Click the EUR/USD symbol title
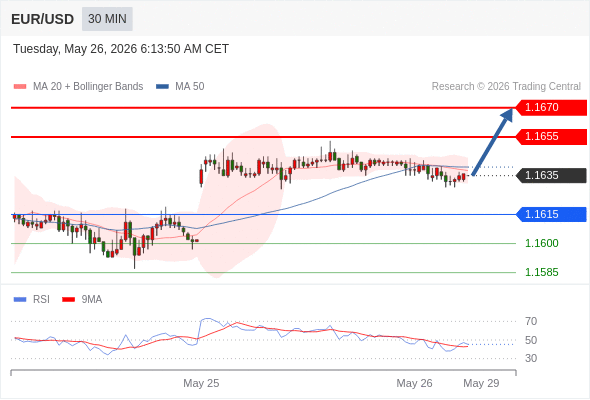 point(43,19)
